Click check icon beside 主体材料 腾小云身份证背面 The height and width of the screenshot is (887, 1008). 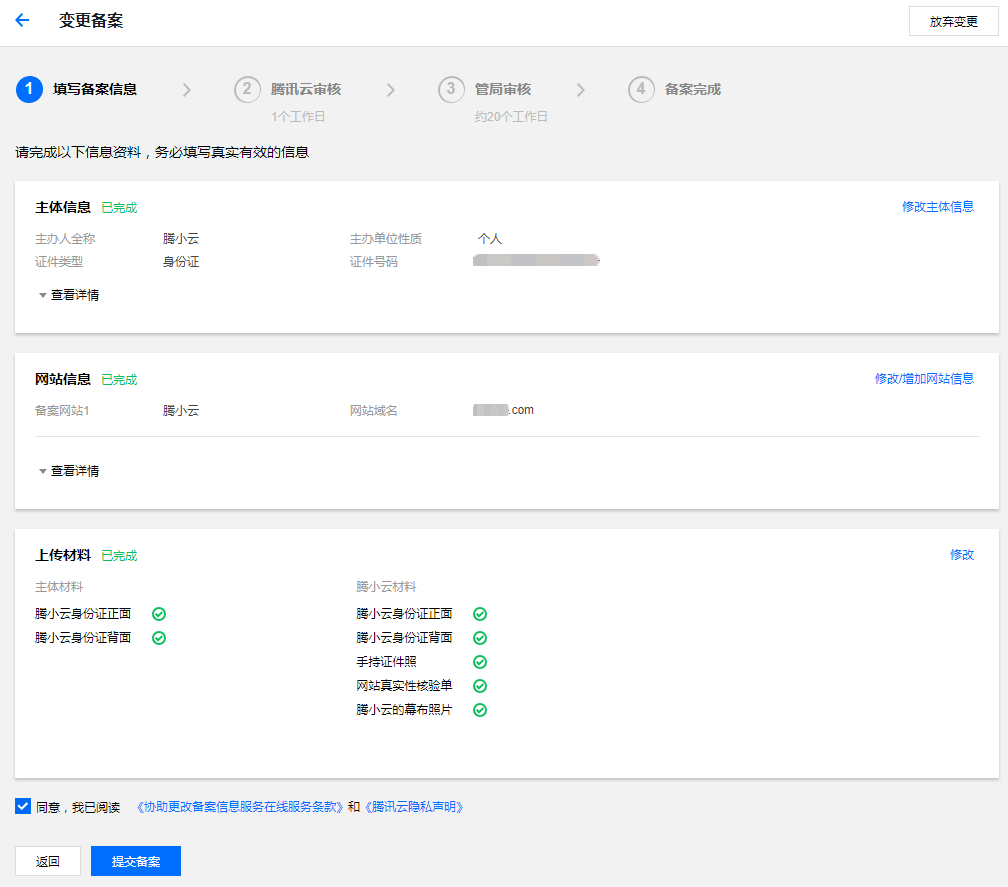159,638
